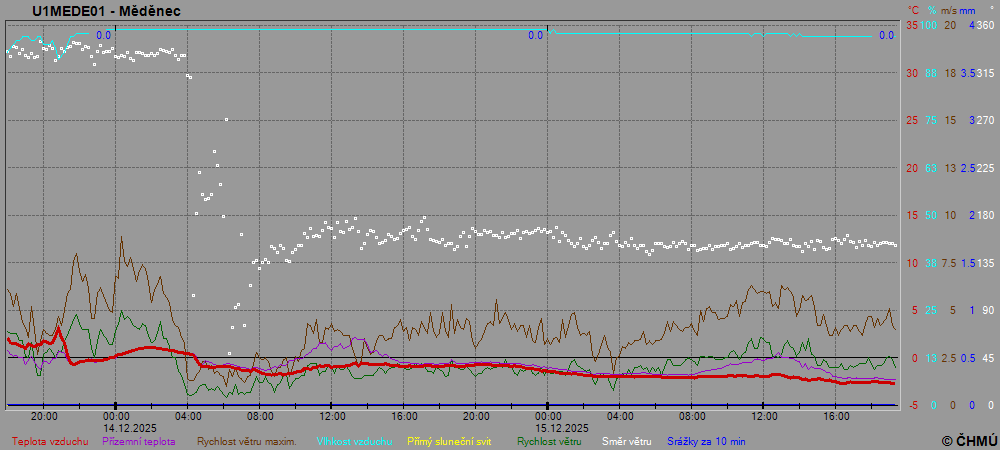Select the green 'Rychlost větru' legend label
The height and width of the screenshot is (450, 1000).
549,441
